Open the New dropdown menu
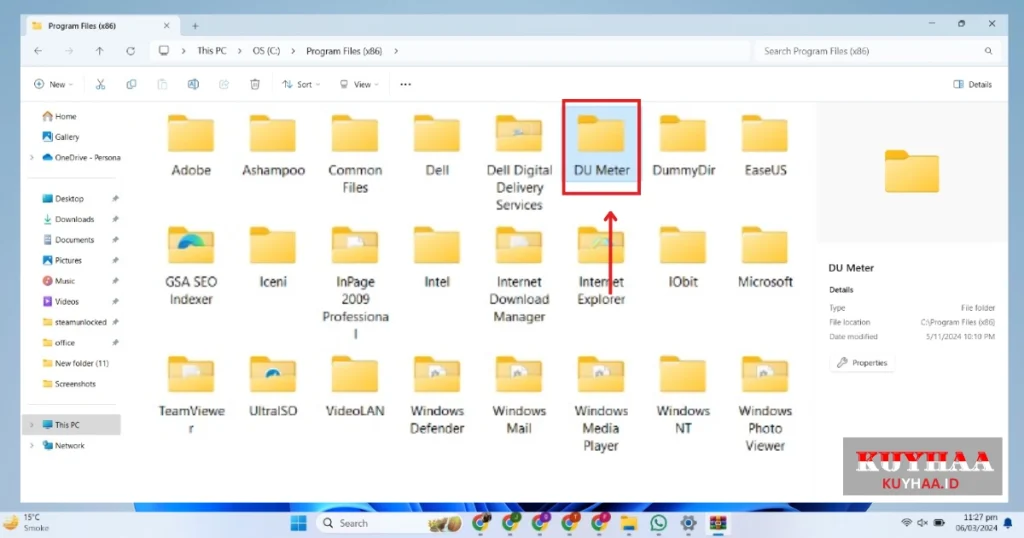Viewport: 1024px width, 538px height. [54, 84]
